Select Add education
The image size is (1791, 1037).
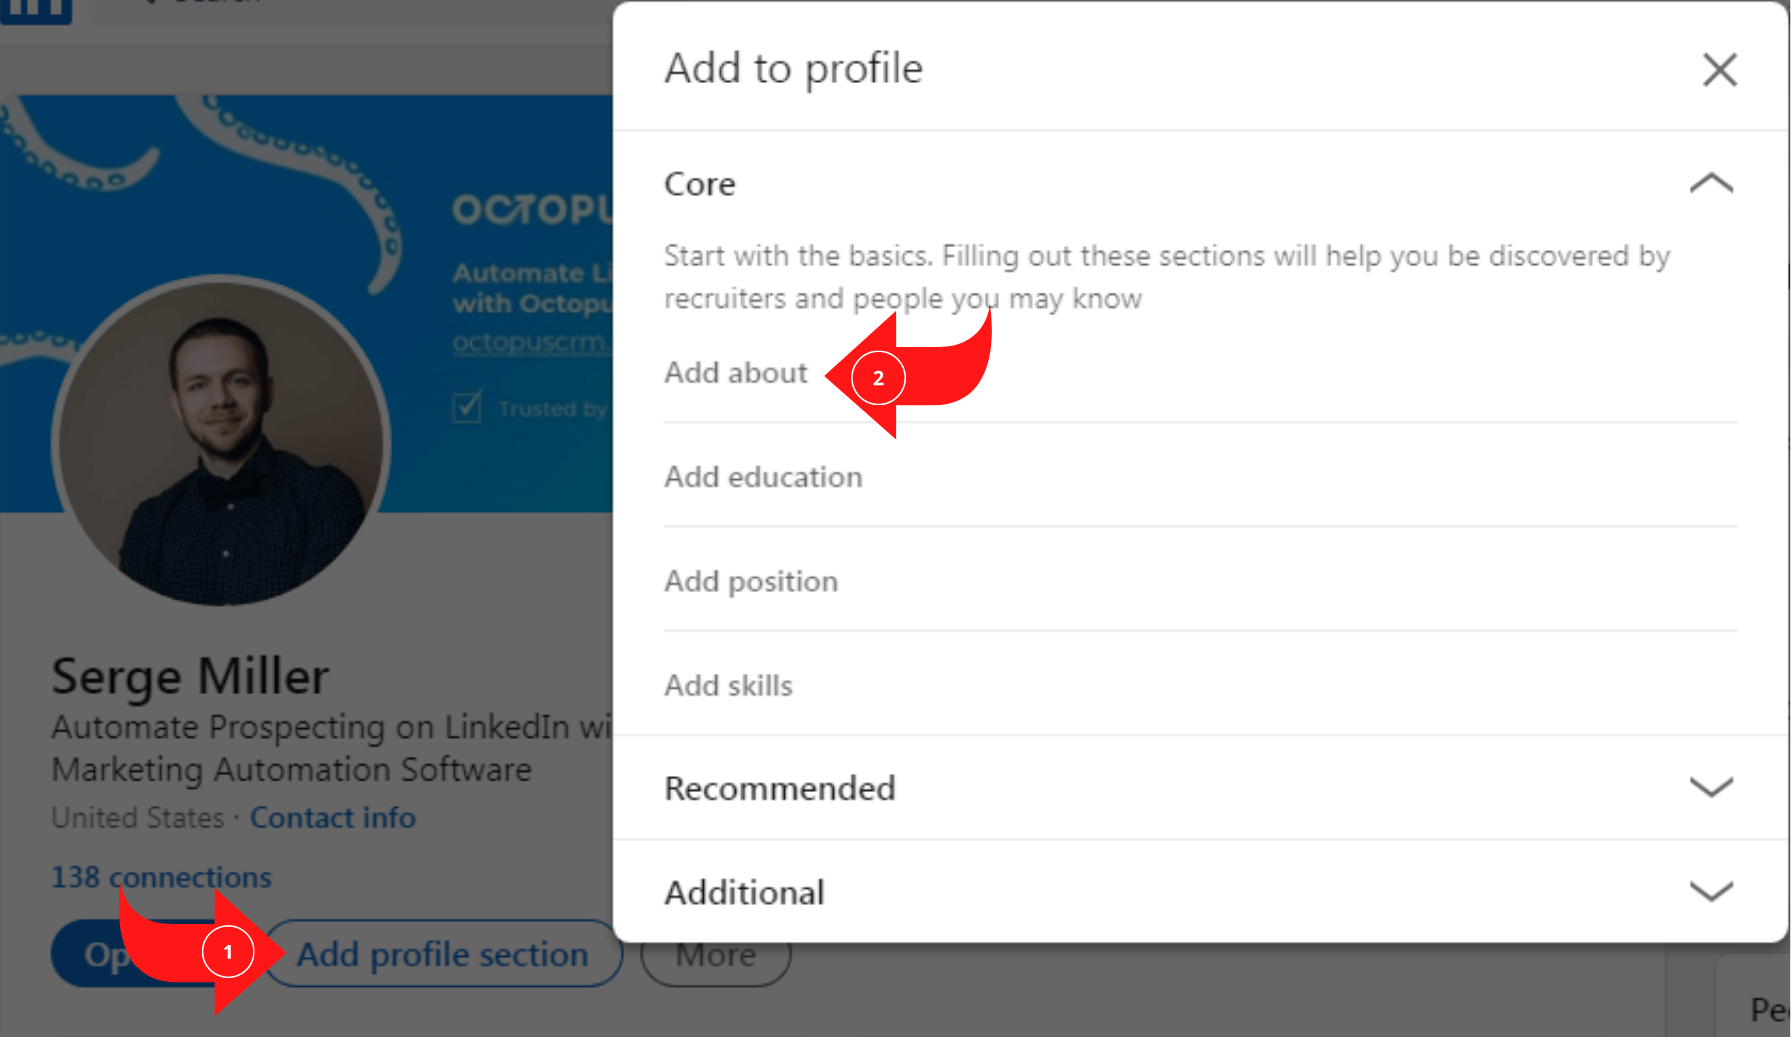click(763, 477)
